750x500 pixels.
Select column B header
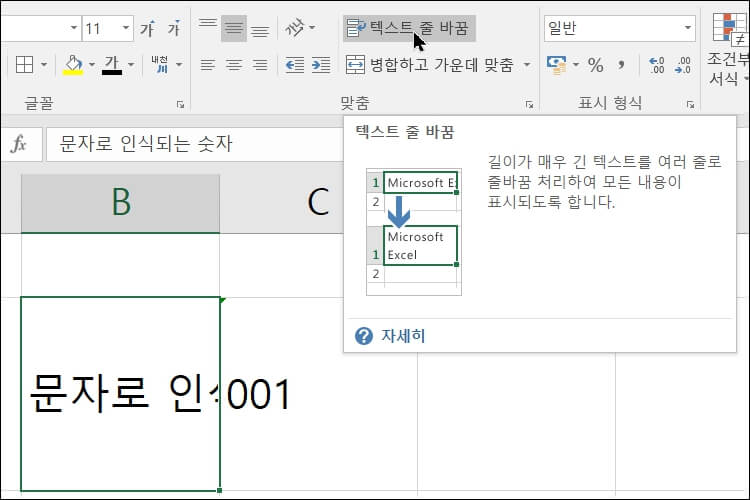121,202
